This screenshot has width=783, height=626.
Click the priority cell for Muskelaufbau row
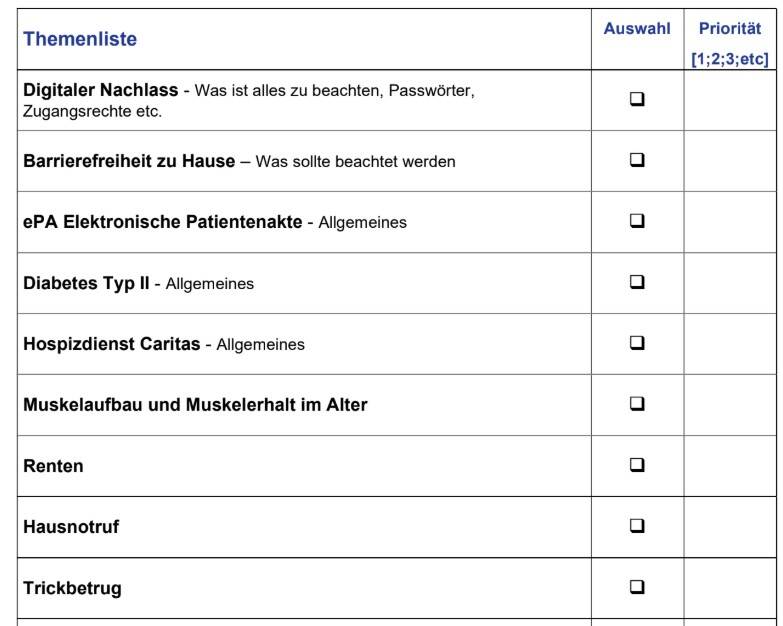[x=730, y=405]
